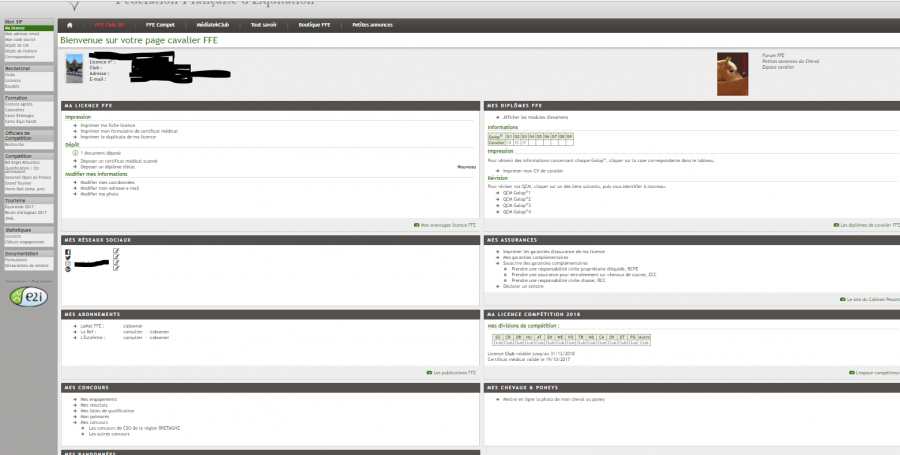
Task: Open Calendrier under Formation in sidebar
Action: (15, 110)
